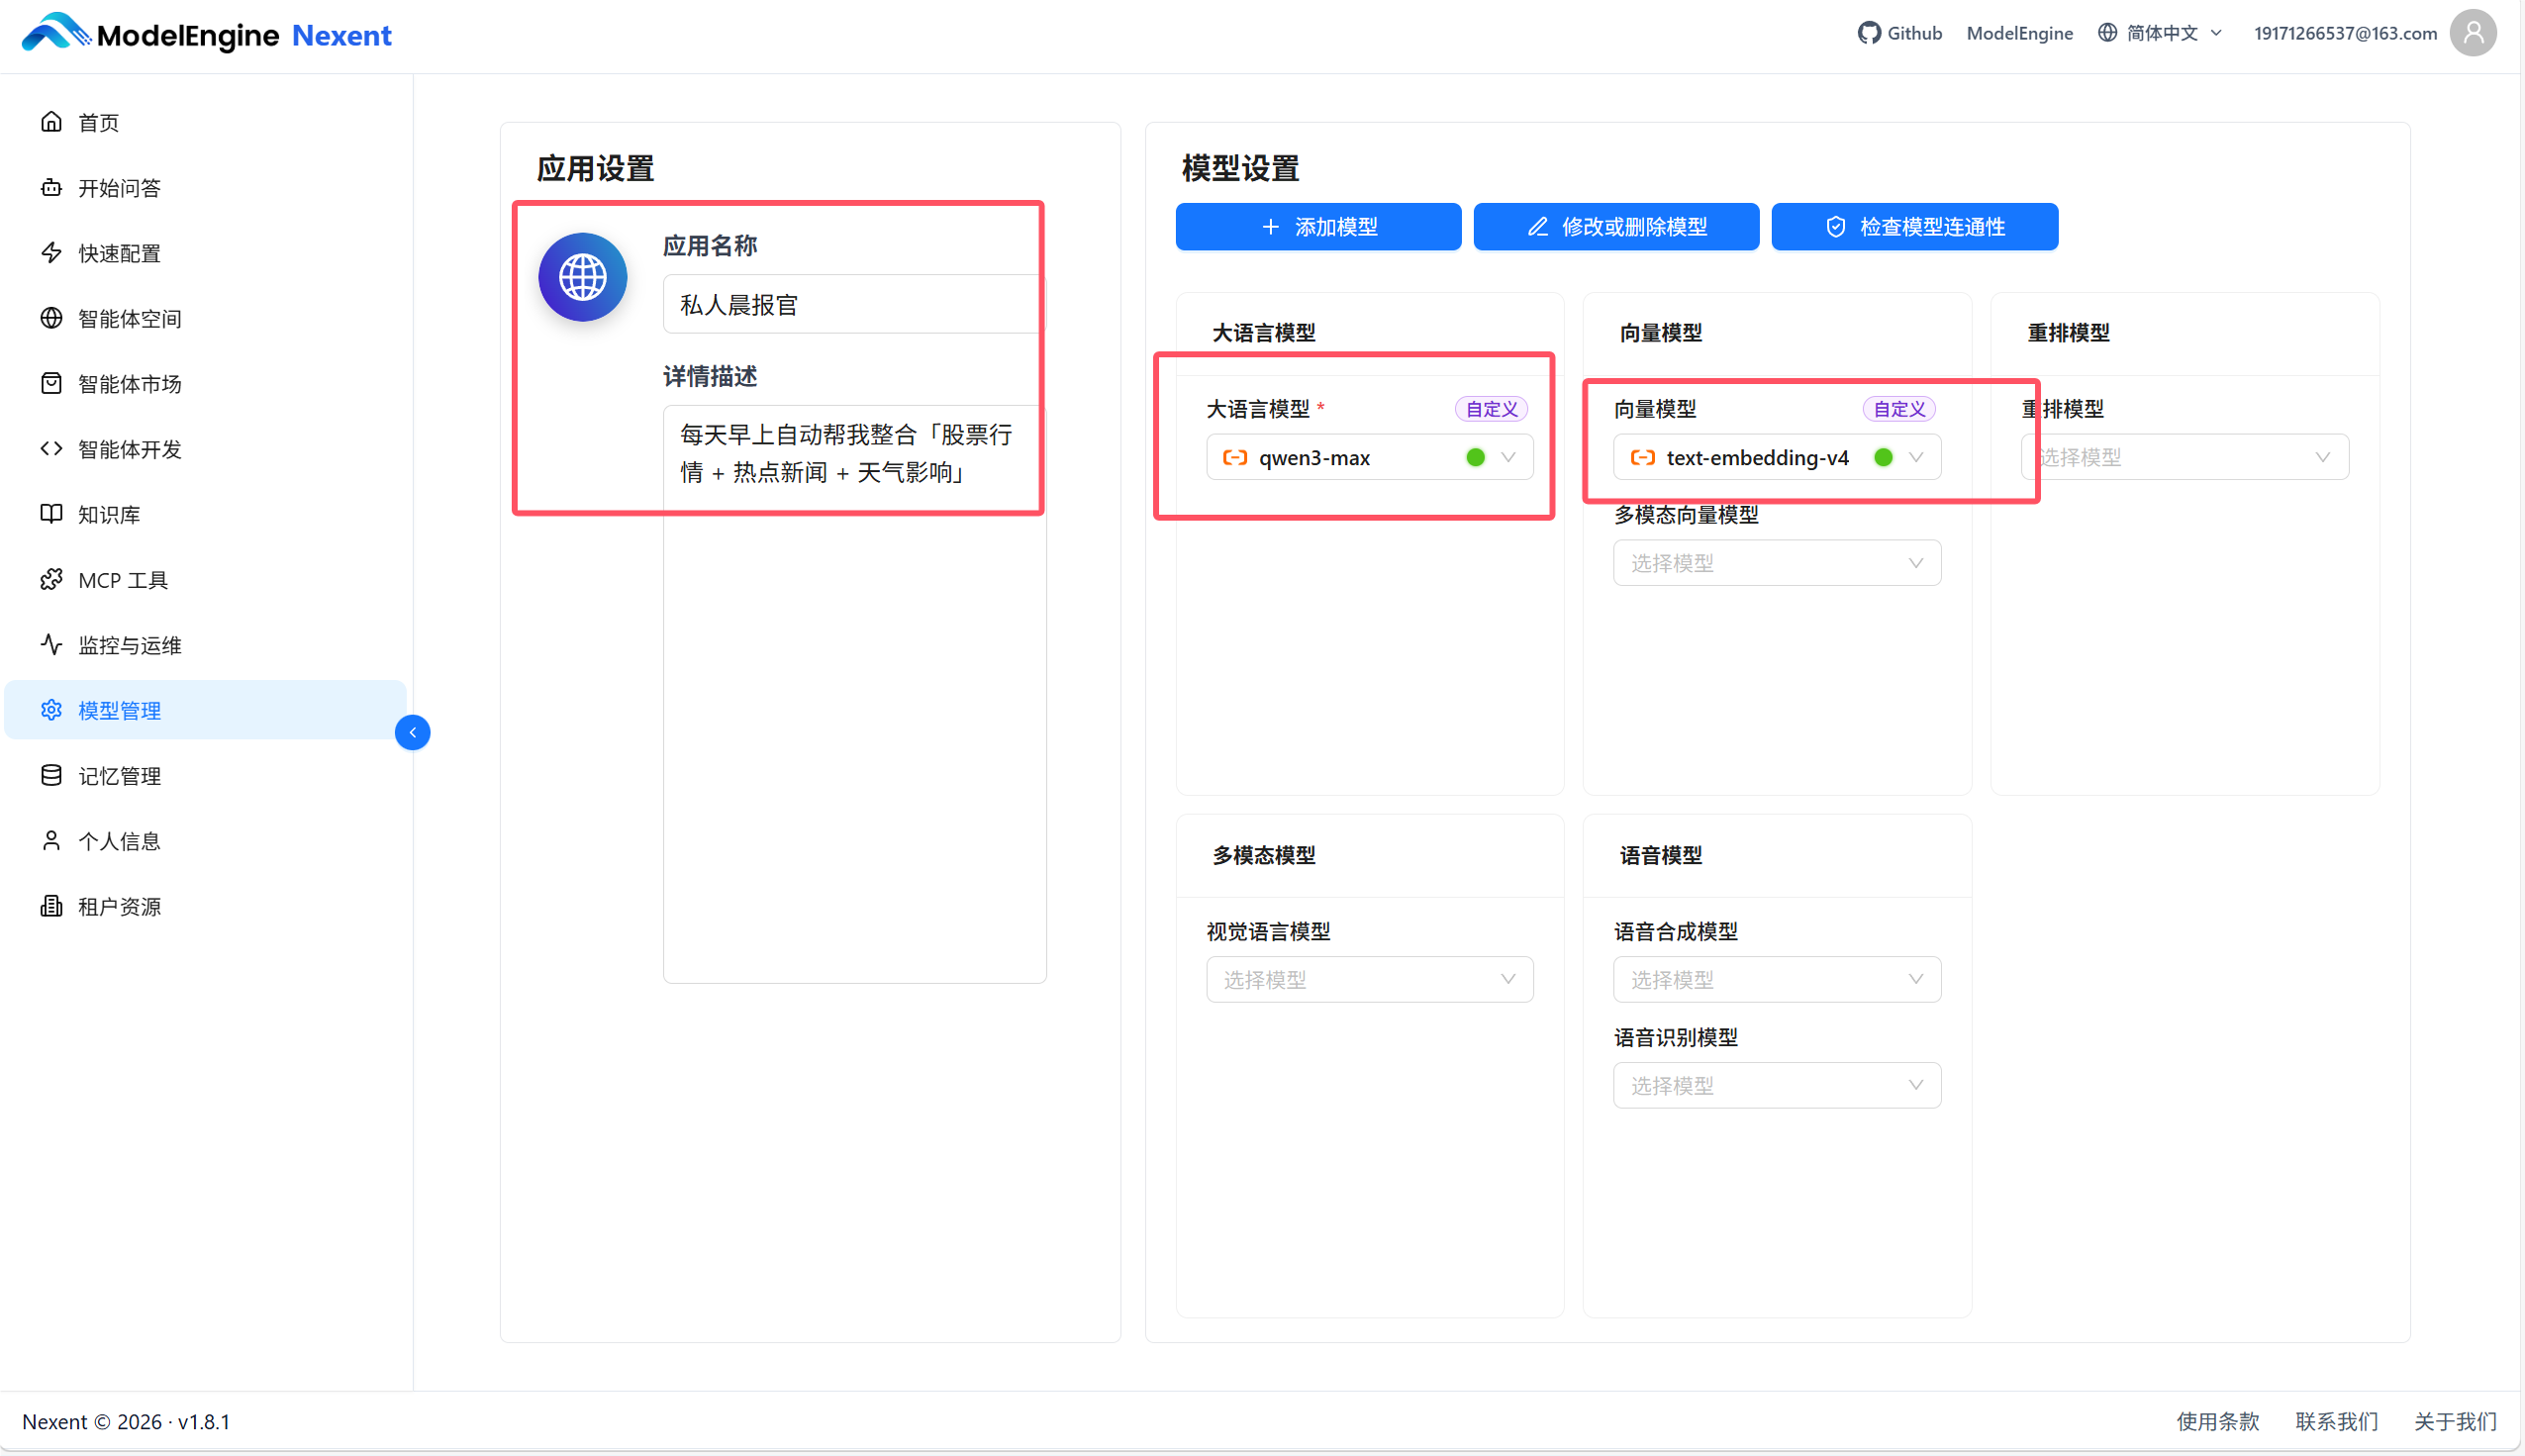Click the green status dot for qwen3-max
Screen dimensions: 2525x1456
pos(1475,458)
